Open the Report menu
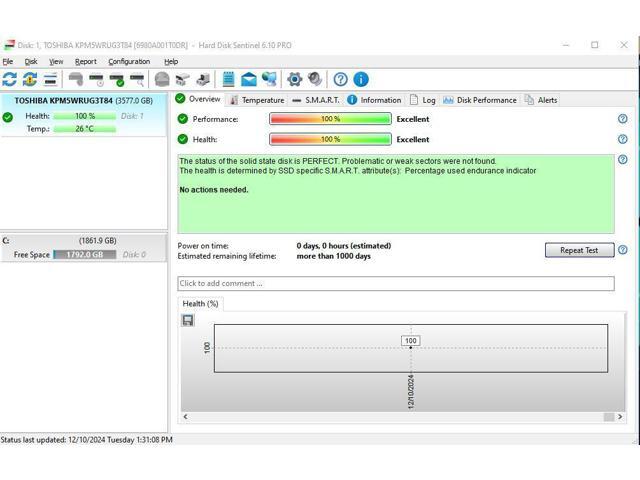Screen dimensions: 640x480 (x=86, y=61)
